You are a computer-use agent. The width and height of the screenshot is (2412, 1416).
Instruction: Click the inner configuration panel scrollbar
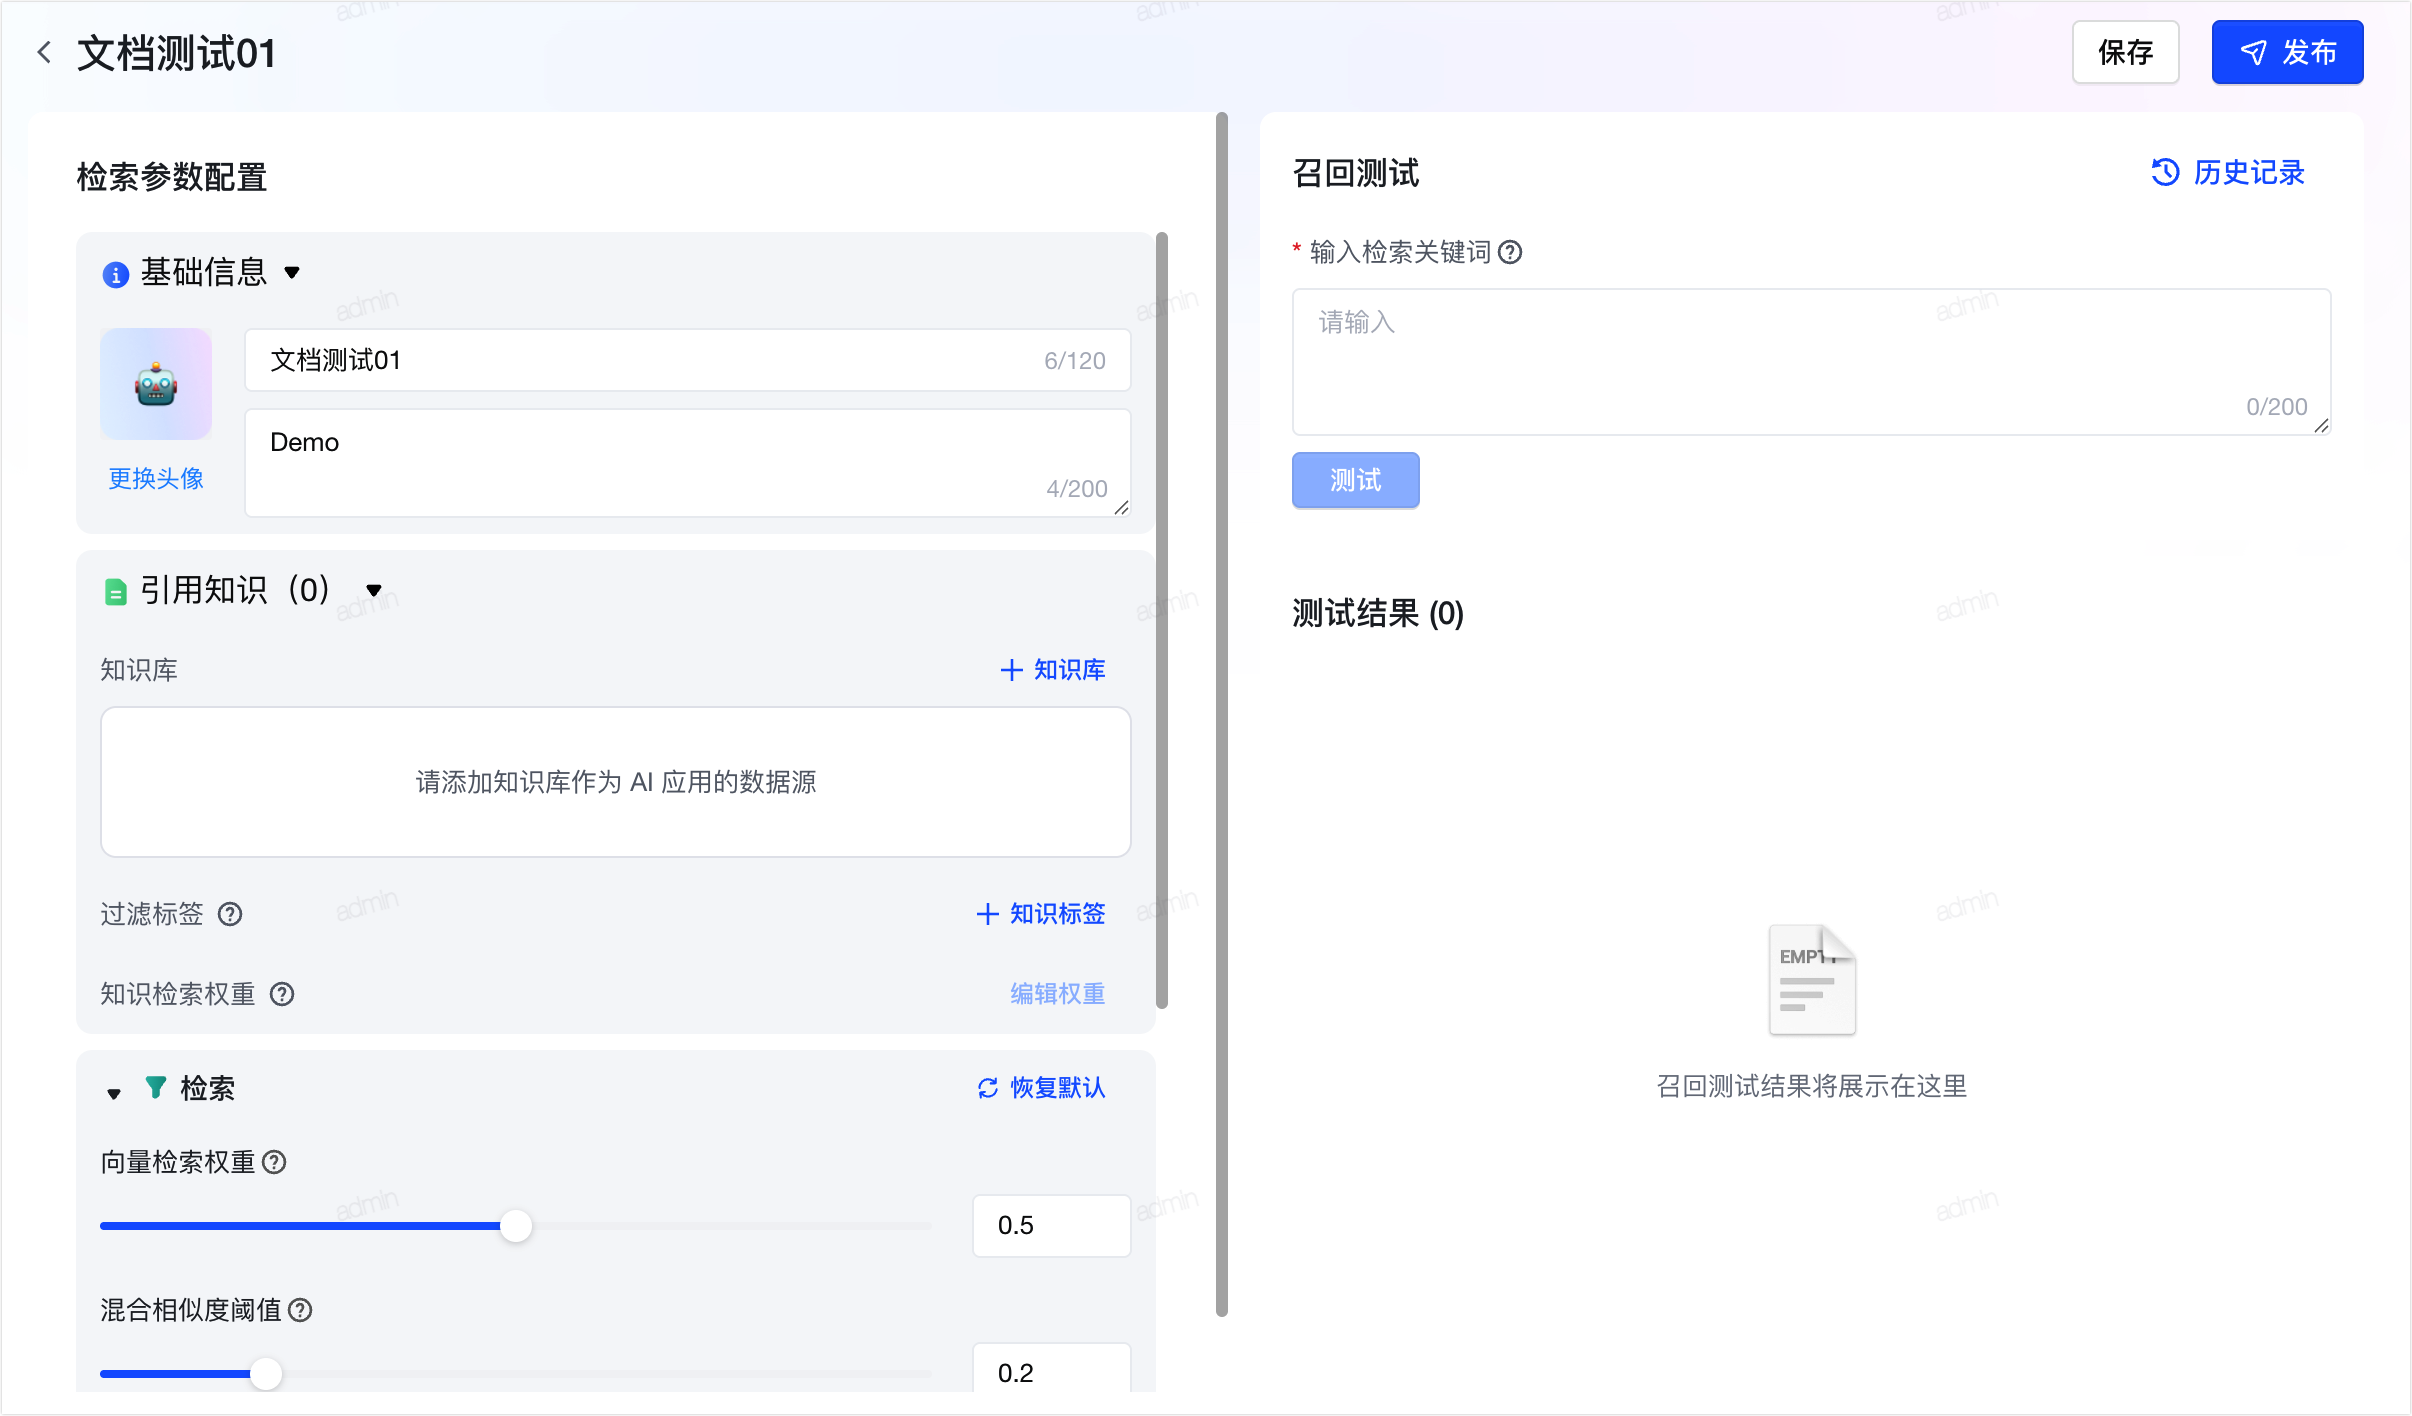1162,620
